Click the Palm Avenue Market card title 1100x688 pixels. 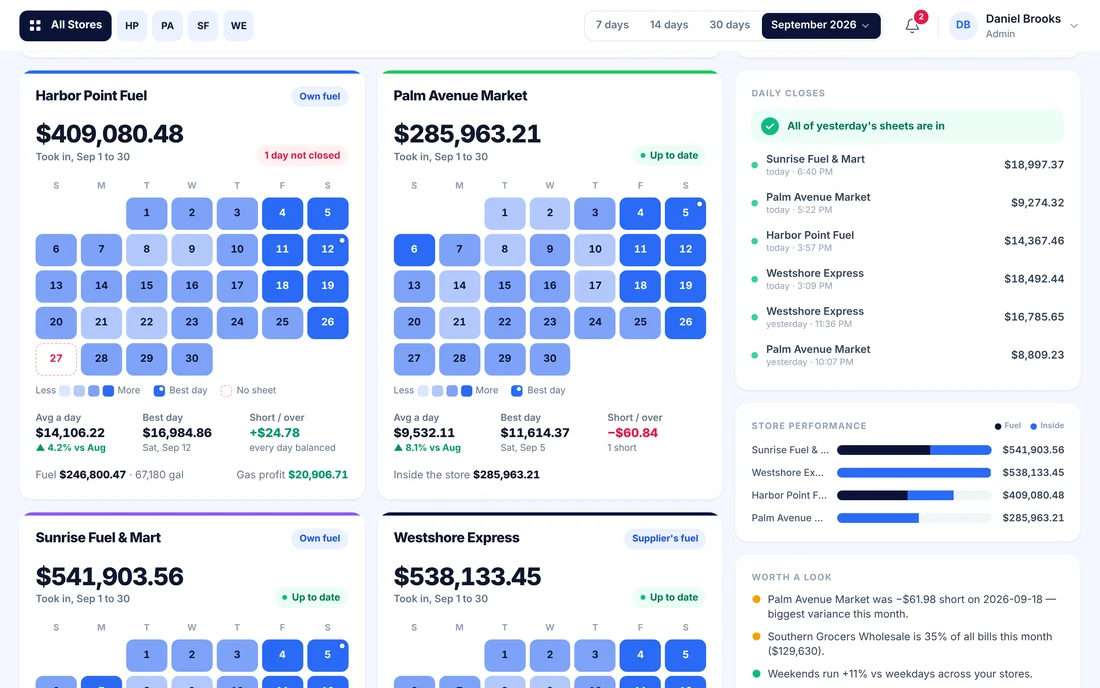click(460, 96)
